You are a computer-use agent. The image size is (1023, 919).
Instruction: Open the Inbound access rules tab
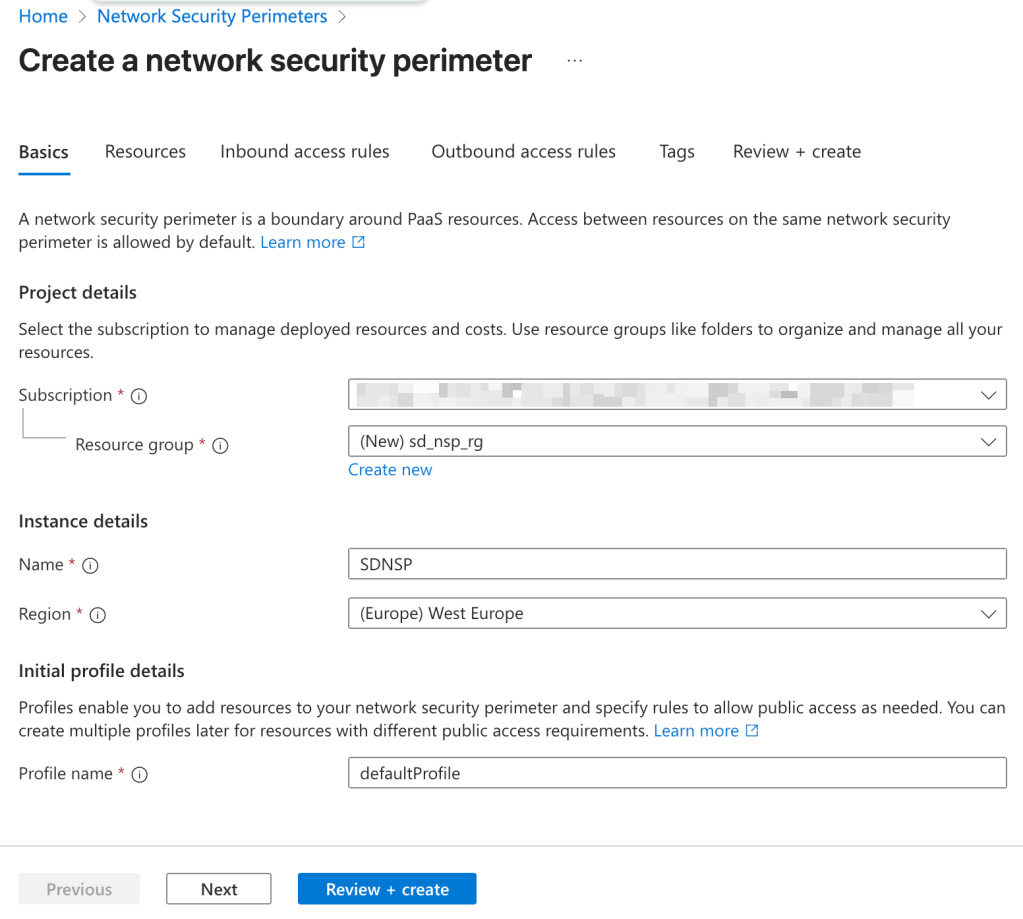pyautogui.click(x=305, y=152)
